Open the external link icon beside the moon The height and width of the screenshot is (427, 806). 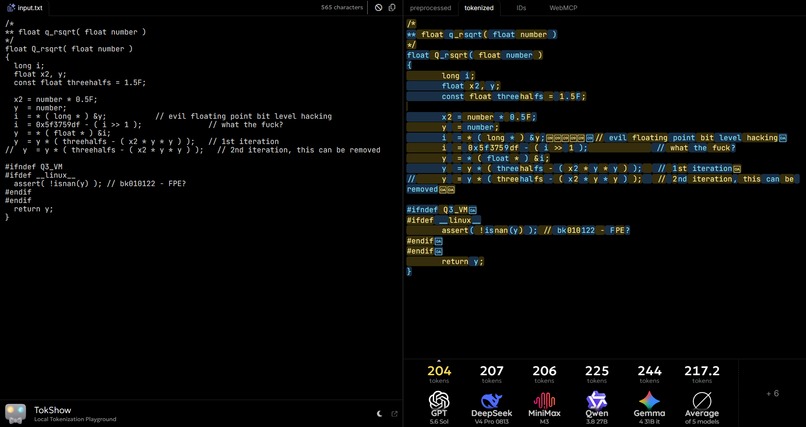click(x=394, y=414)
